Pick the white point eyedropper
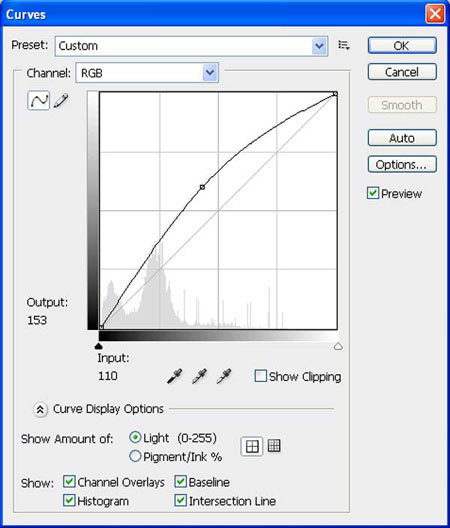 (224, 376)
